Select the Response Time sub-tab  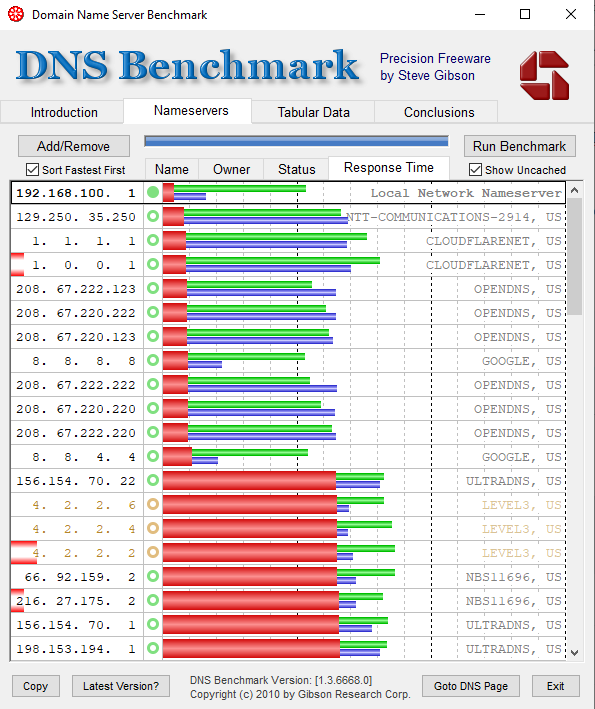click(x=388, y=168)
